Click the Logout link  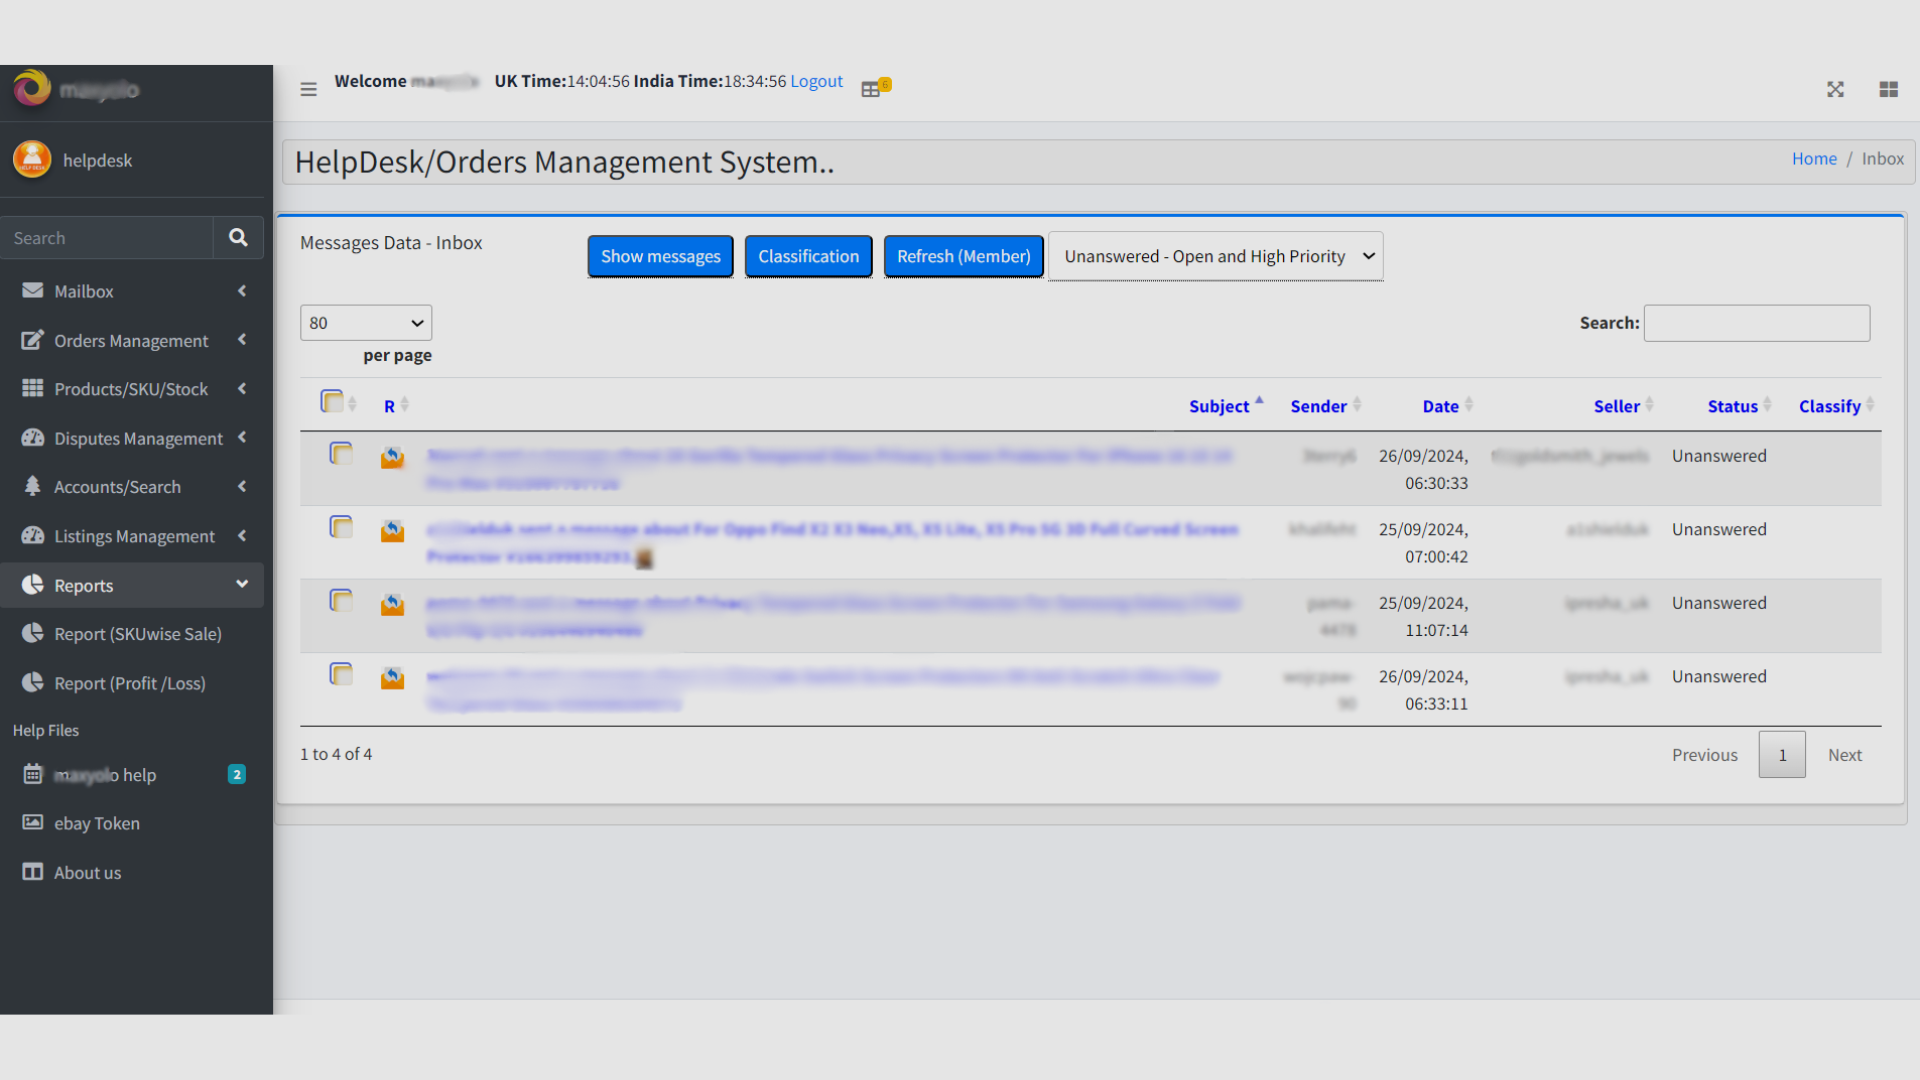tap(816, 81)
